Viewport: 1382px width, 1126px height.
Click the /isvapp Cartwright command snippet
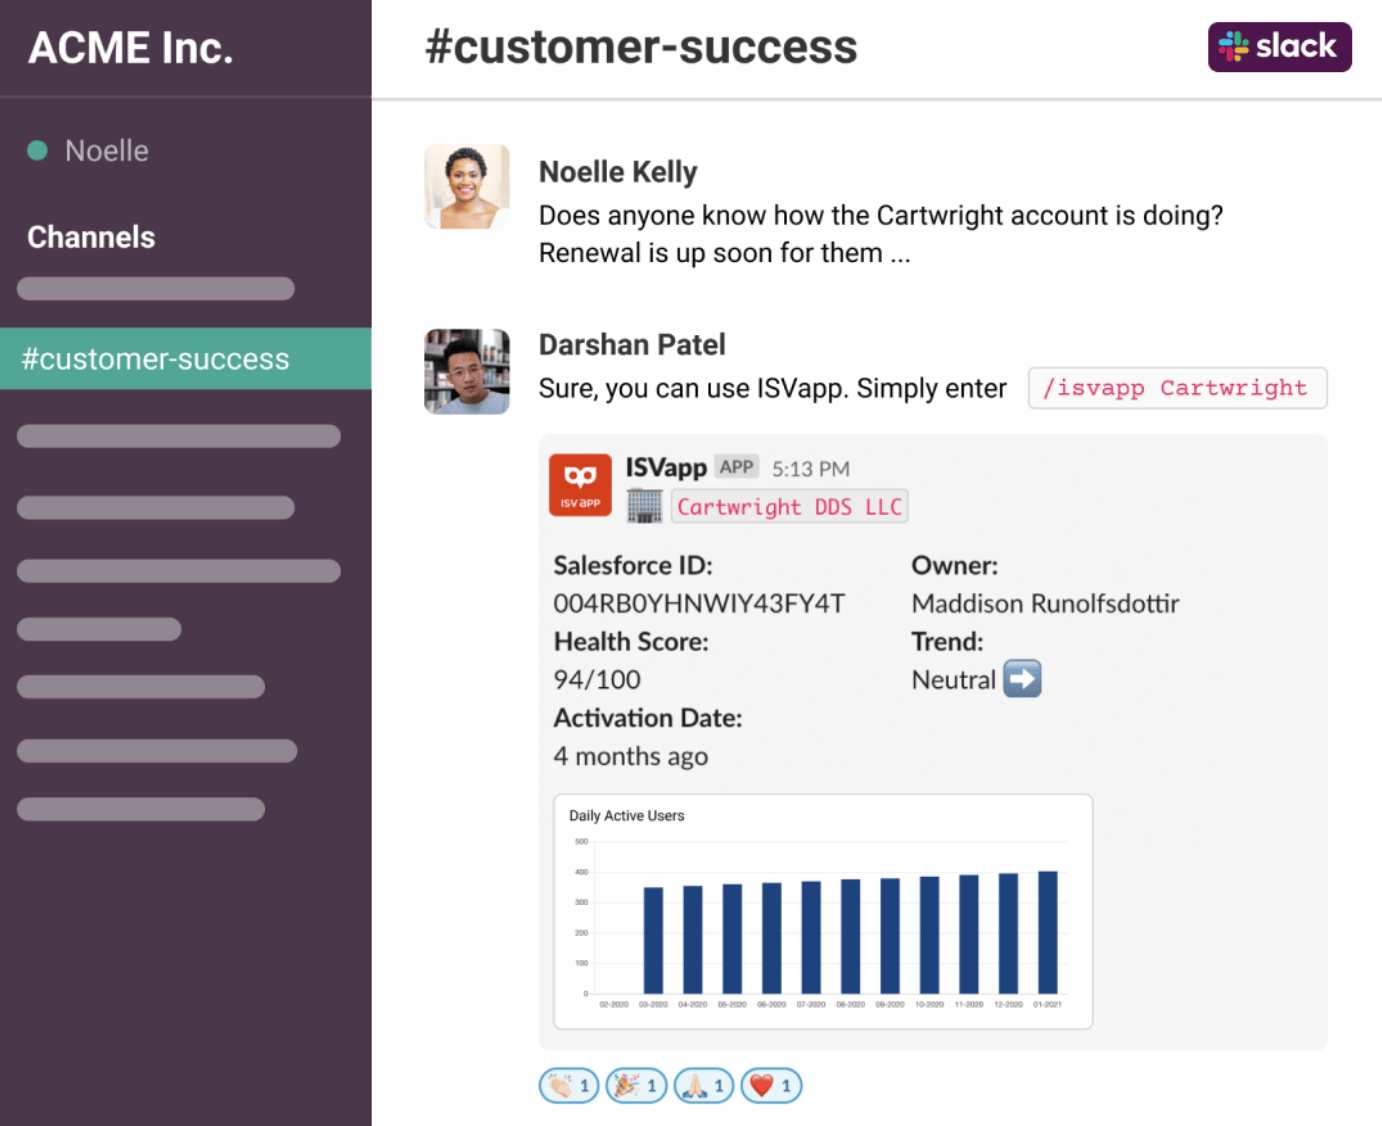click(x=1177, y=388)
